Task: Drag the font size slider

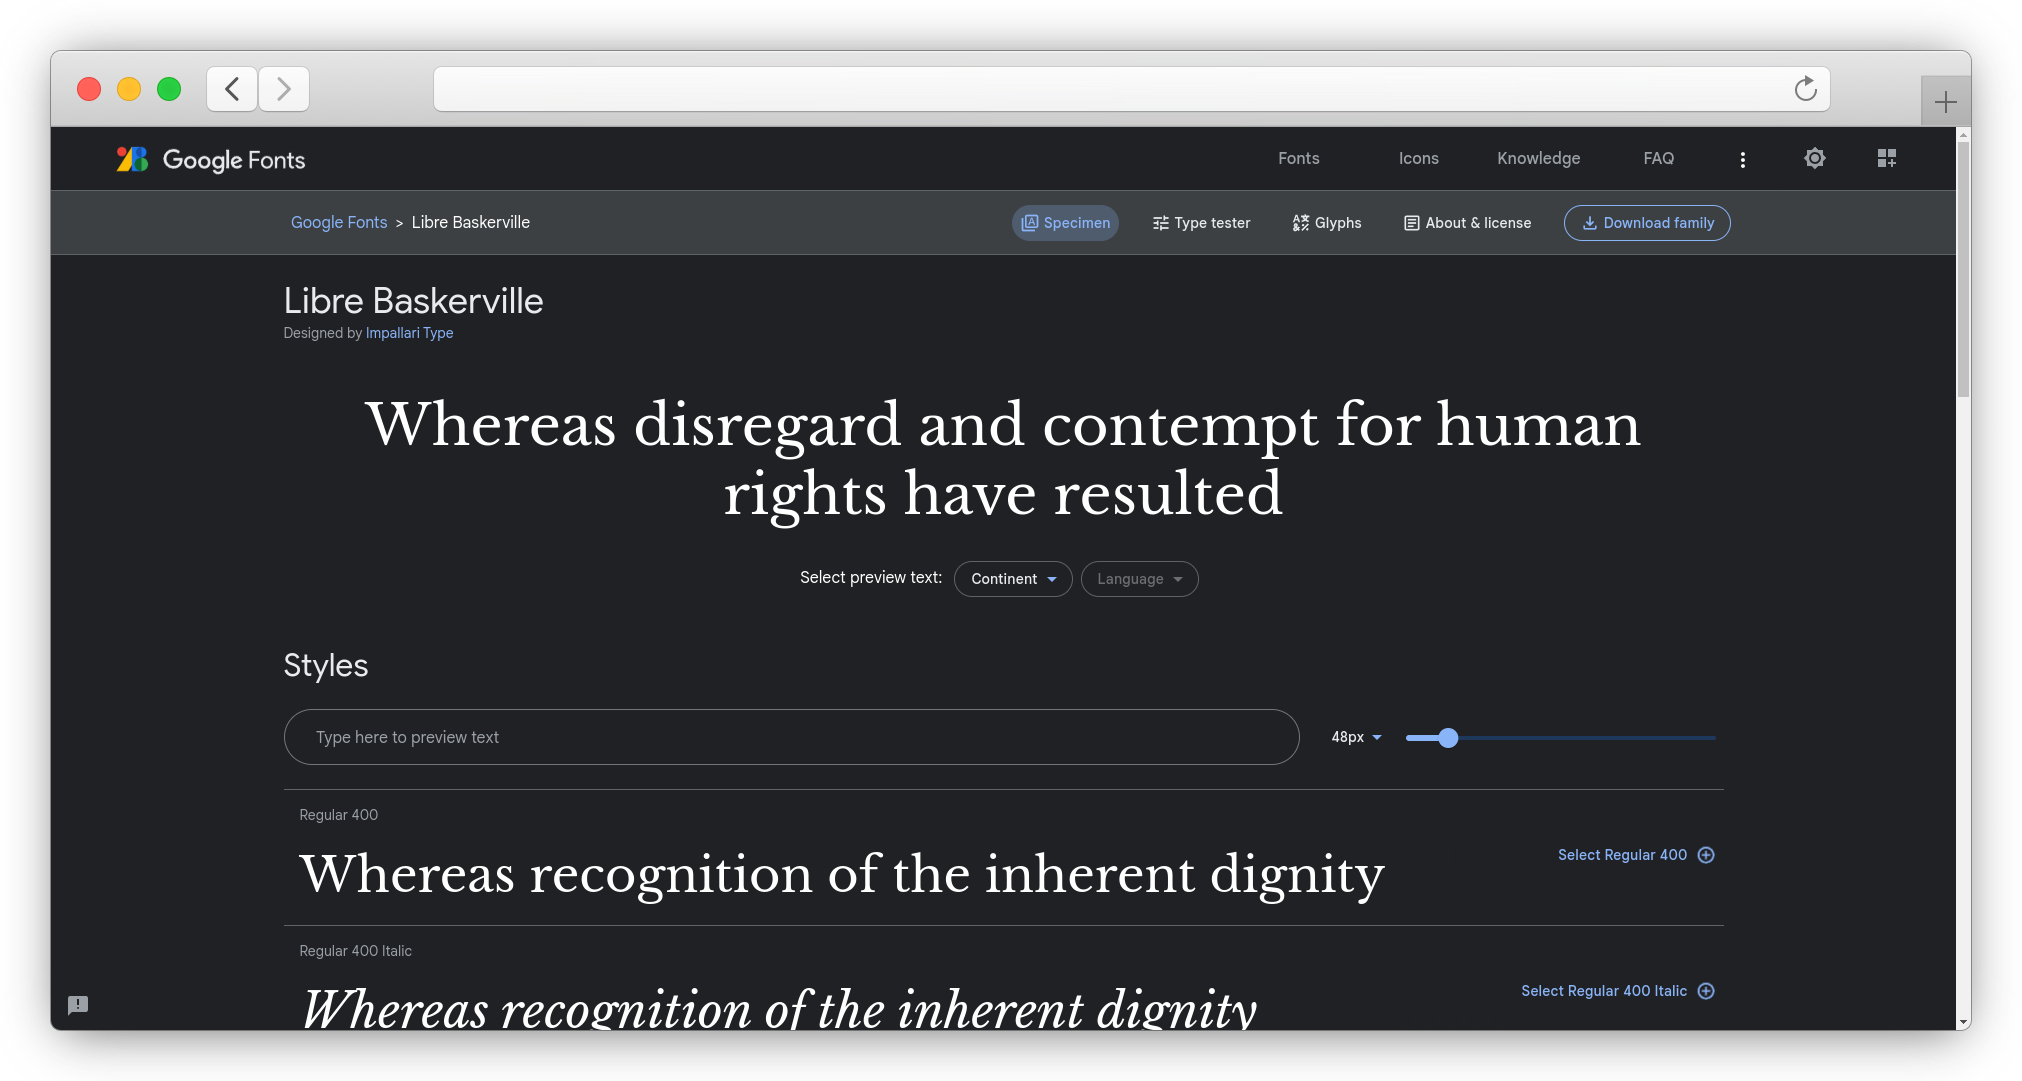Action: pyautogui.click(x=1448, y=736)
